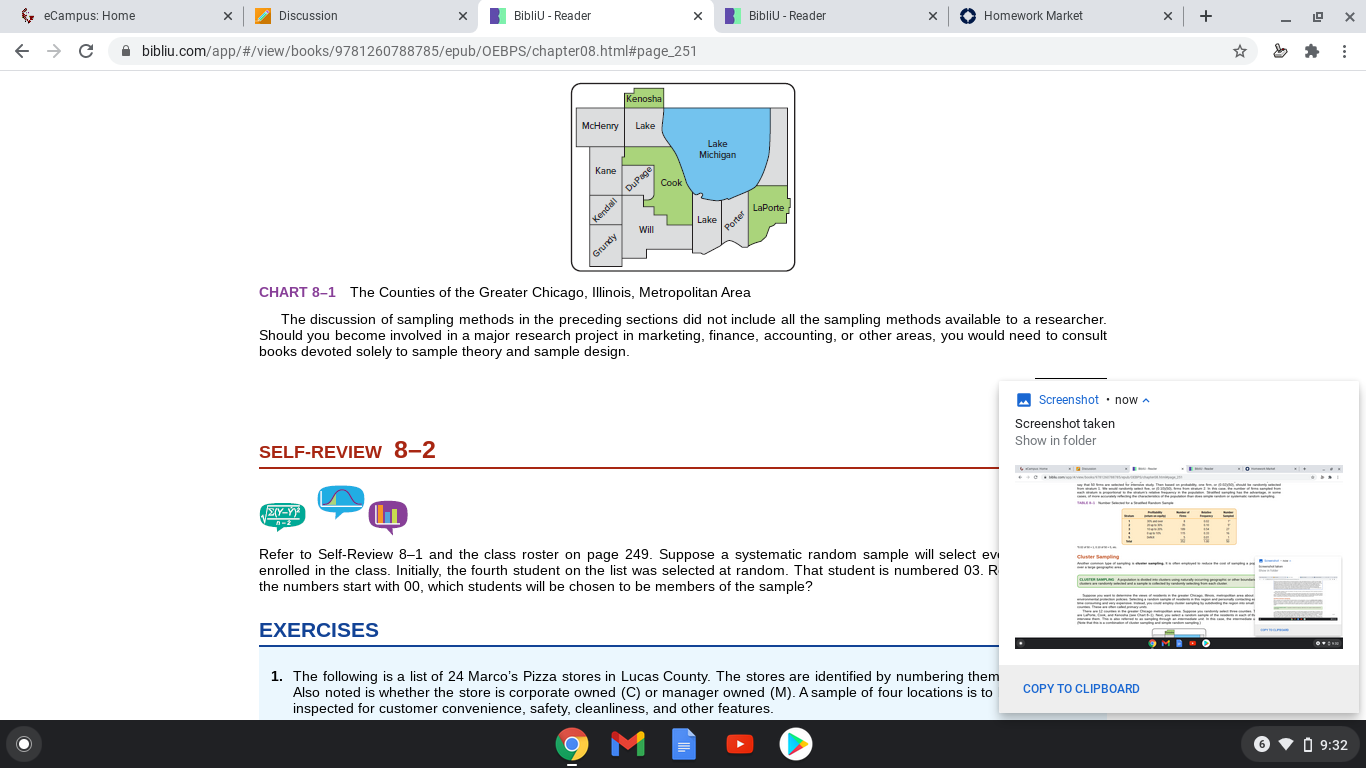The width and height of the screenshot is (1366, 768).
Task: Click the Chrome icon on the shelf
Action: [572, 744]
